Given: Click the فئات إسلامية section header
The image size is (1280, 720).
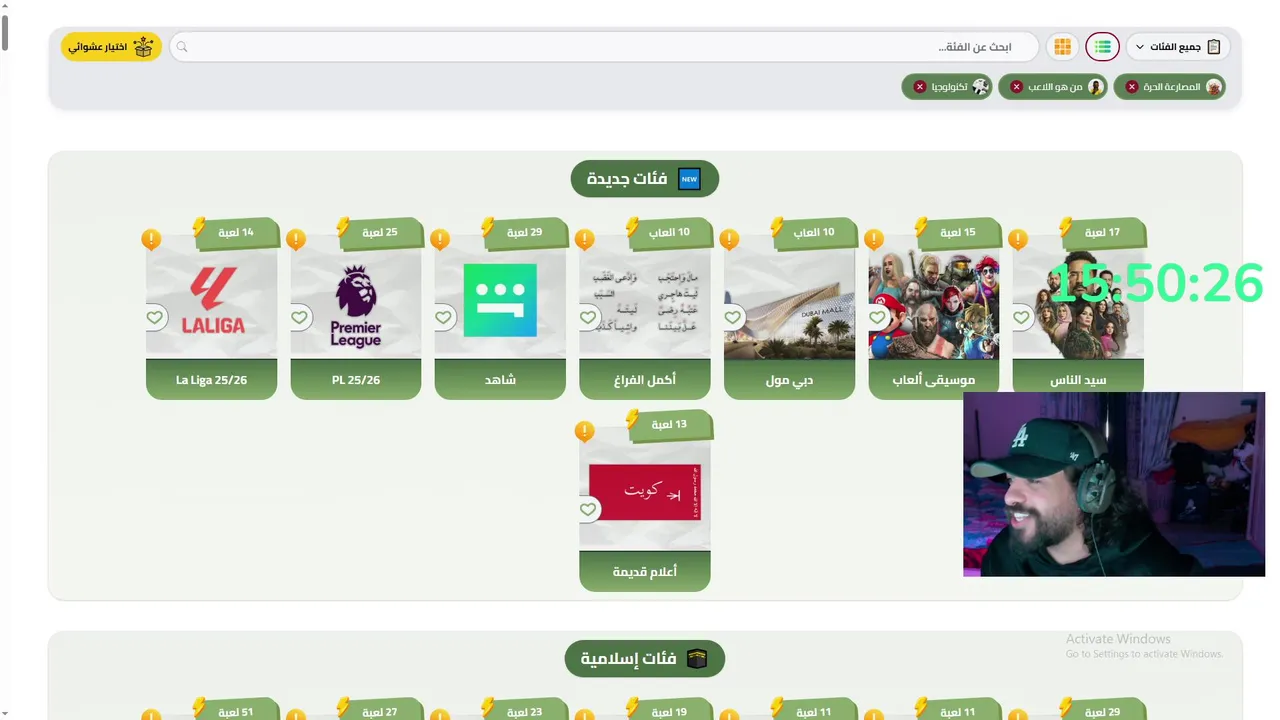Looking at the screenshot, I should click(x=645, y=659).
